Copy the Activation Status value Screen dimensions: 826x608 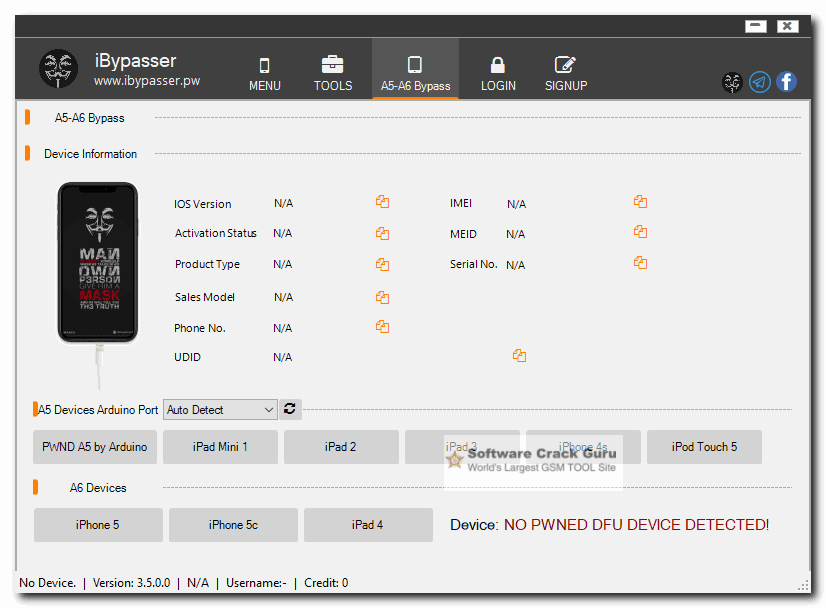[382, 233]
